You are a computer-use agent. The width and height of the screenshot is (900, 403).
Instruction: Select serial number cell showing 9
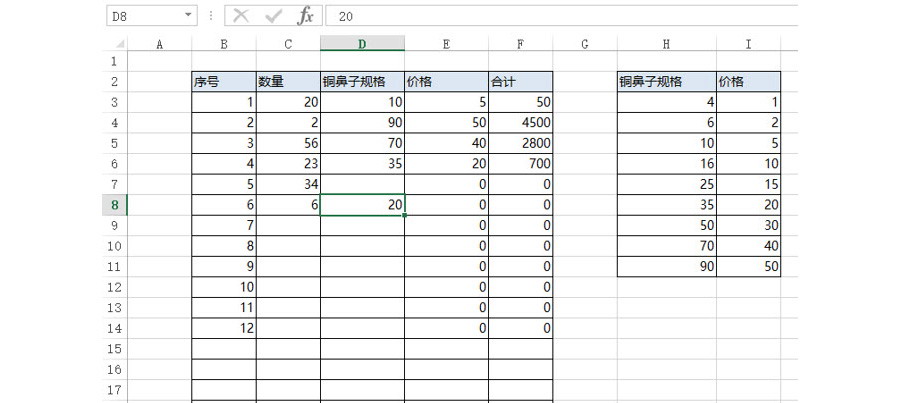click(x=224, y=266)
